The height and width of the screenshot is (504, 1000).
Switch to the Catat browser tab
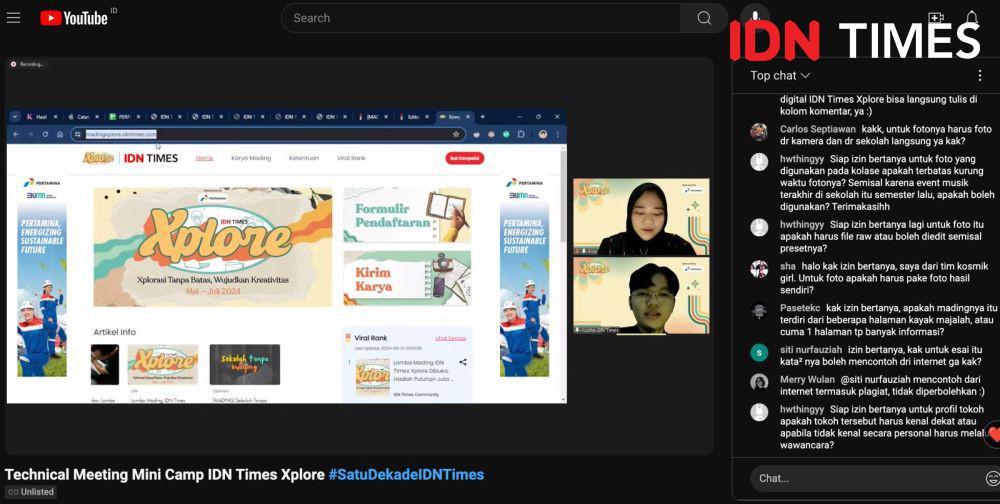(x=84, y=117)
